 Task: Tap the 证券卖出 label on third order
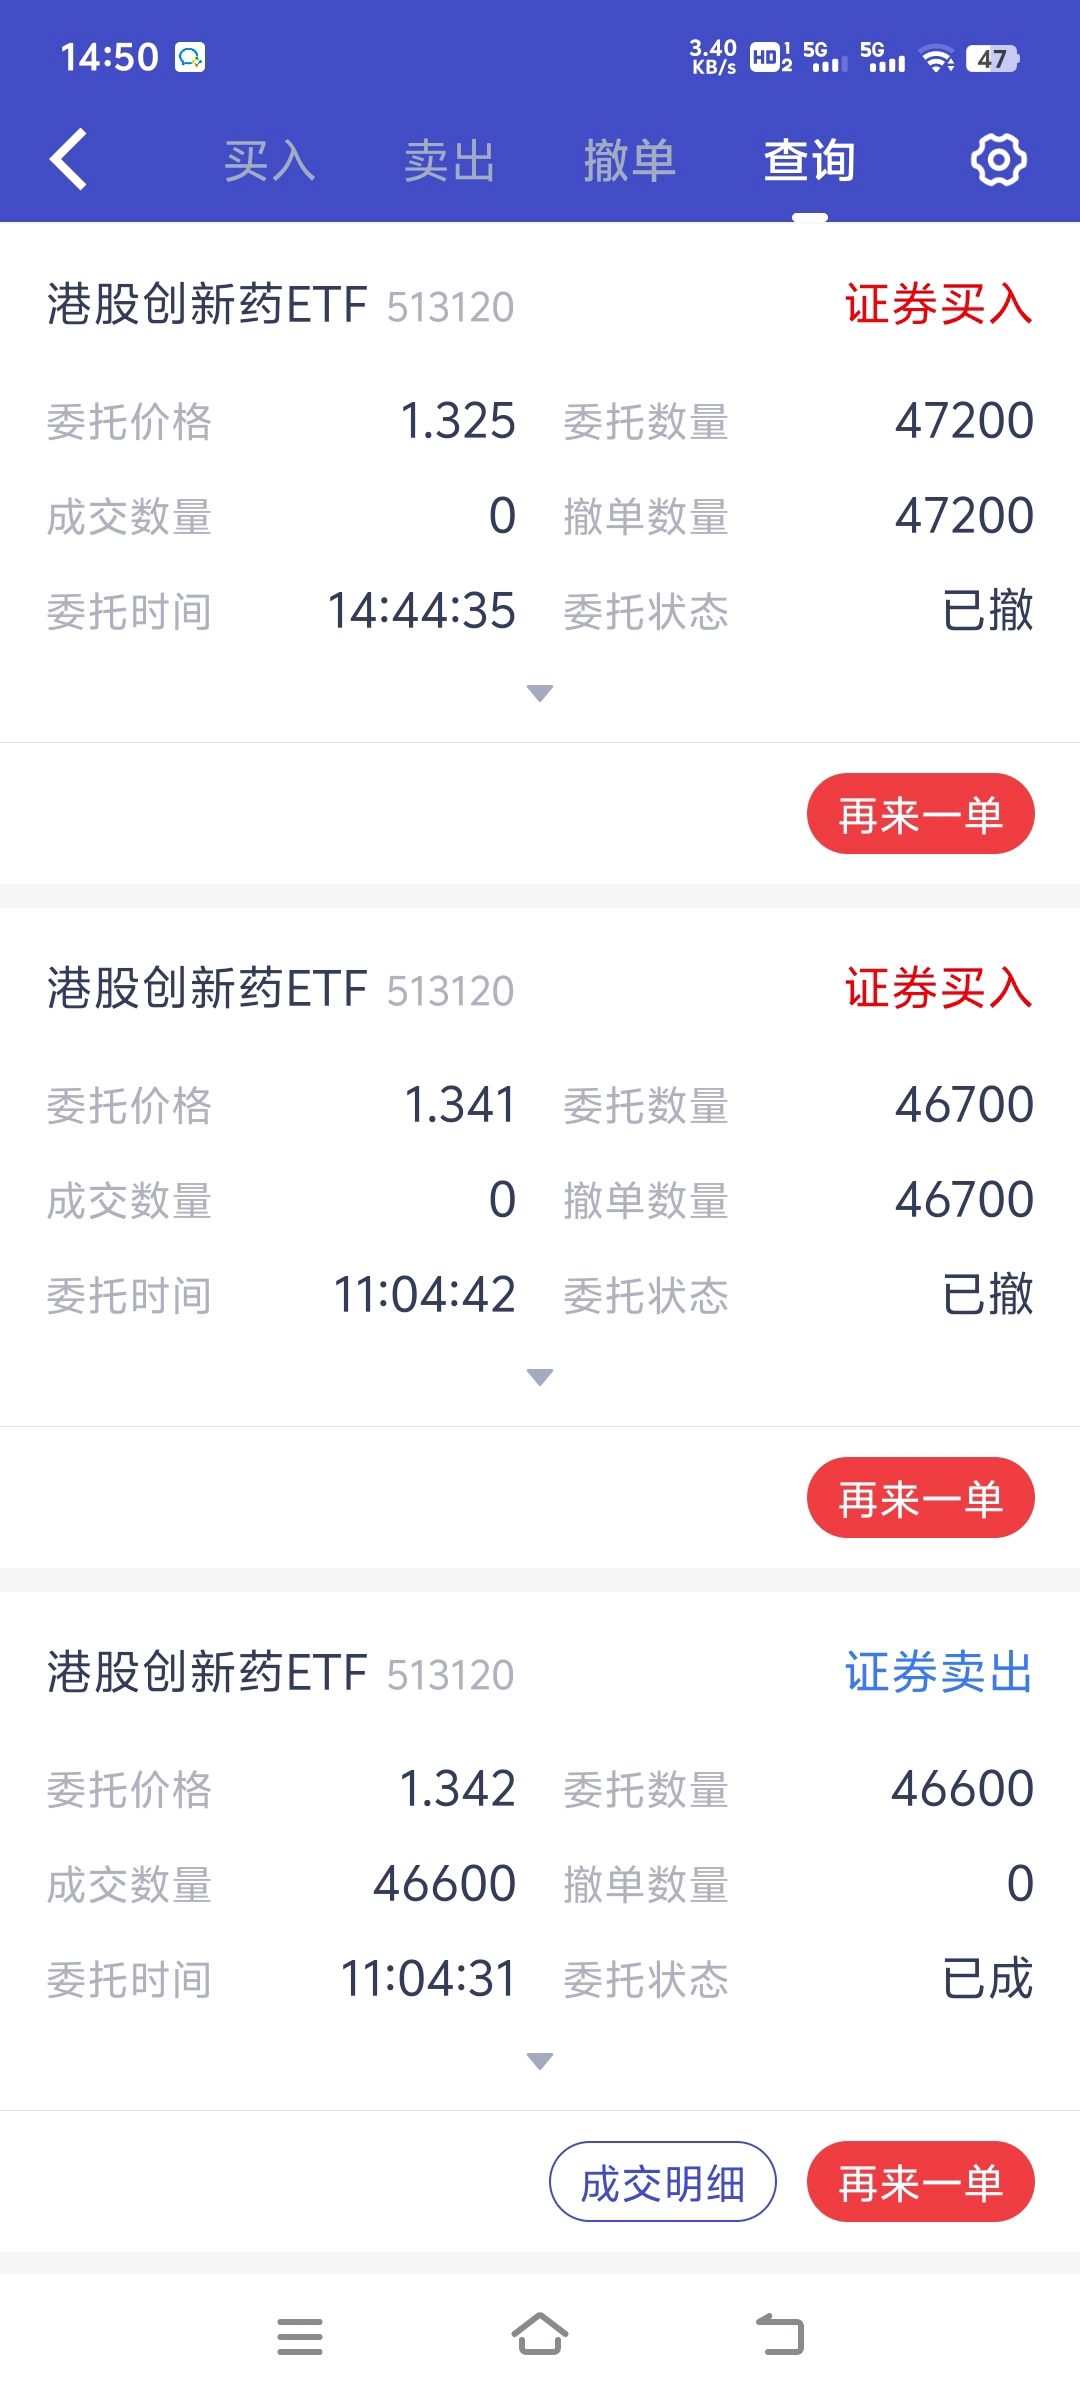(938, 1672)
